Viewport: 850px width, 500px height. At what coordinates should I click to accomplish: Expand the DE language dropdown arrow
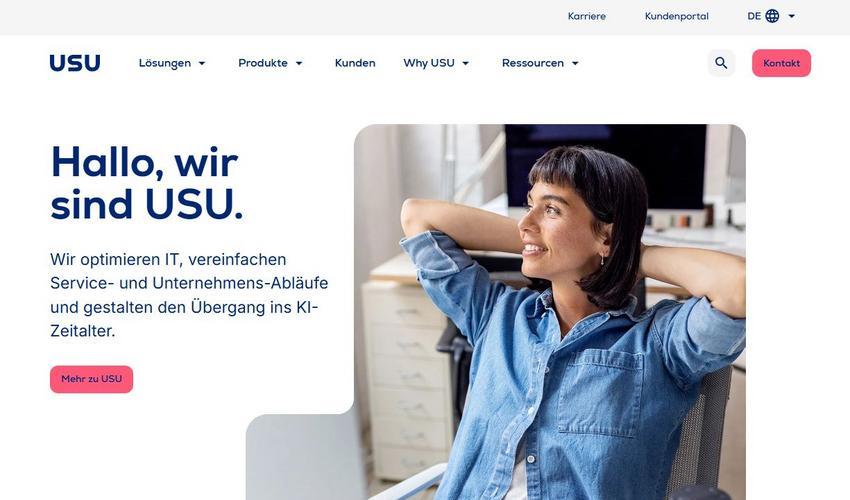point(791,16)
